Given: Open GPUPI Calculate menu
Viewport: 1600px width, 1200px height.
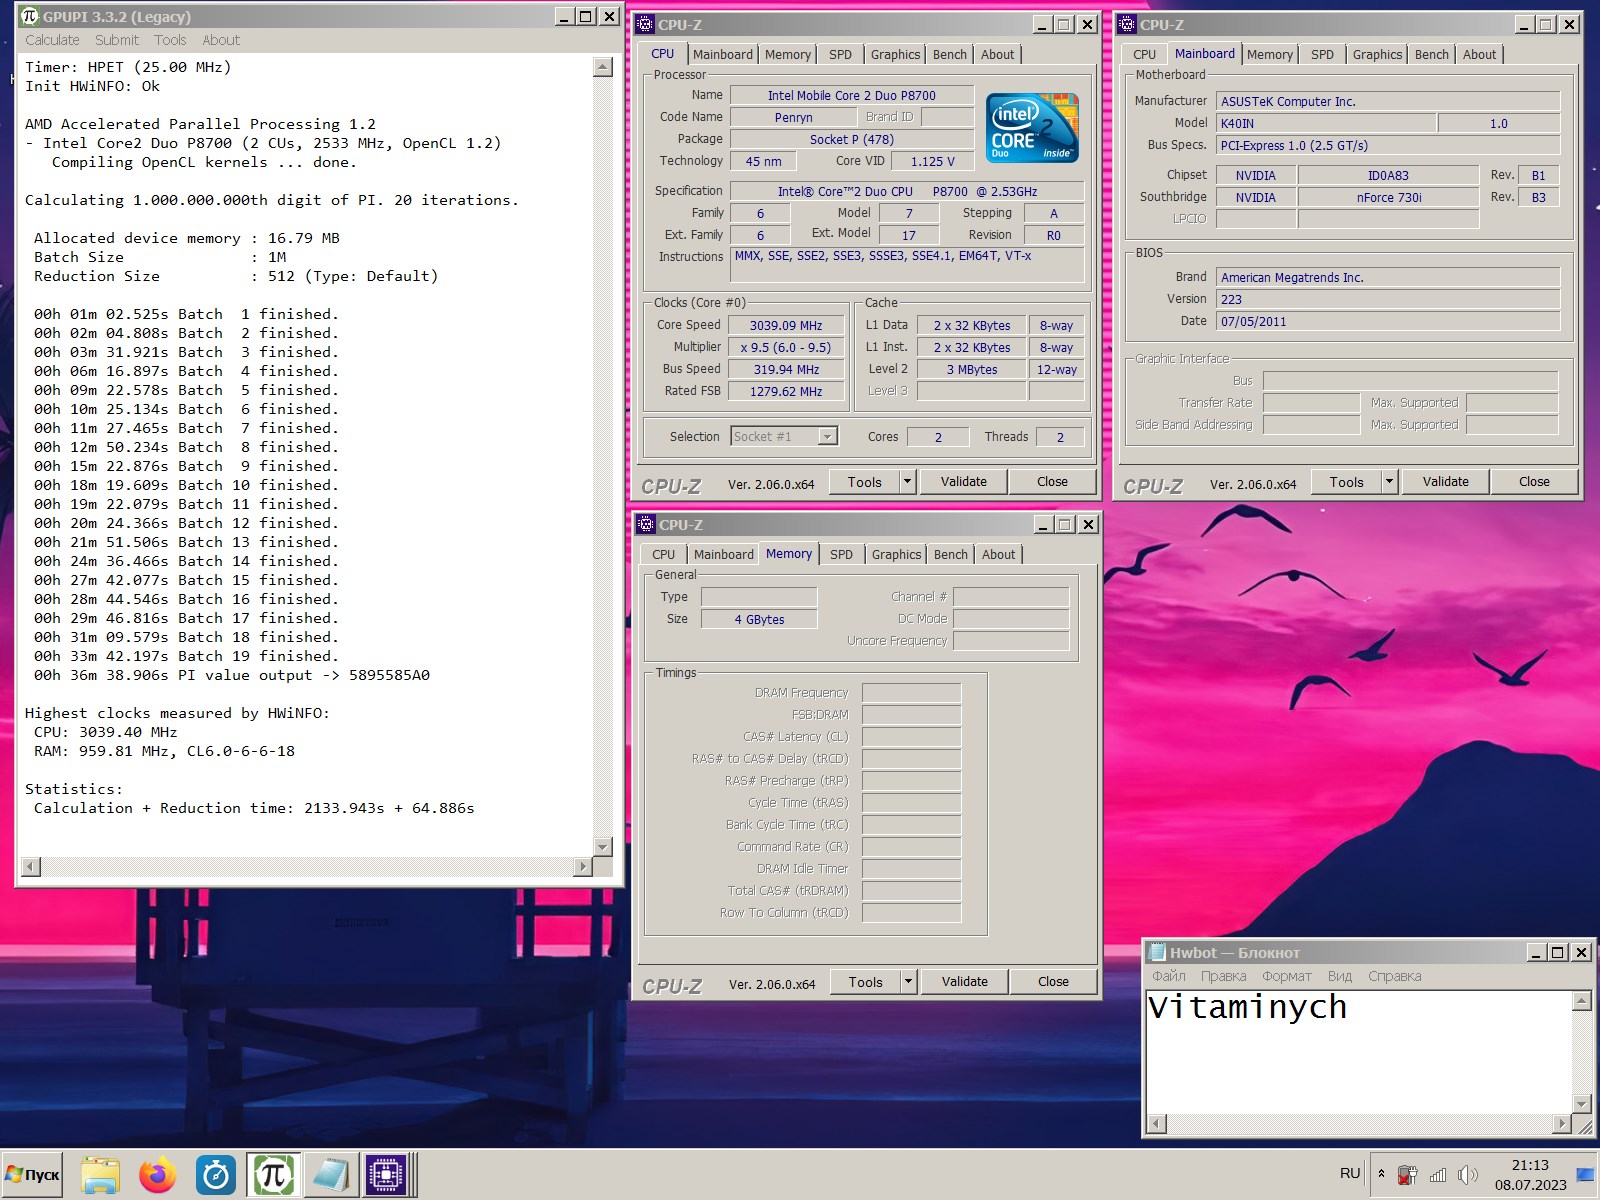Looking at the screenshot, I should point(52,40).
